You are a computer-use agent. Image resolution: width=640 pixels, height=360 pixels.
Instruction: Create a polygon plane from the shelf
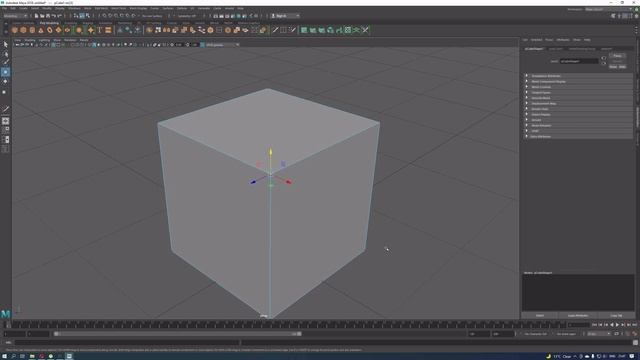(58, 30)
